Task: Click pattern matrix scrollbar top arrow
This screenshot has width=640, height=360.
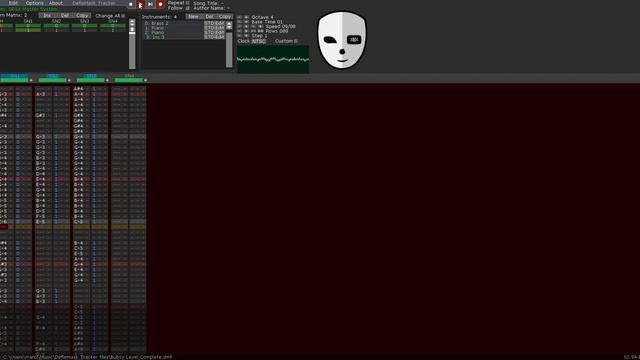Action: tap(132, 22)
